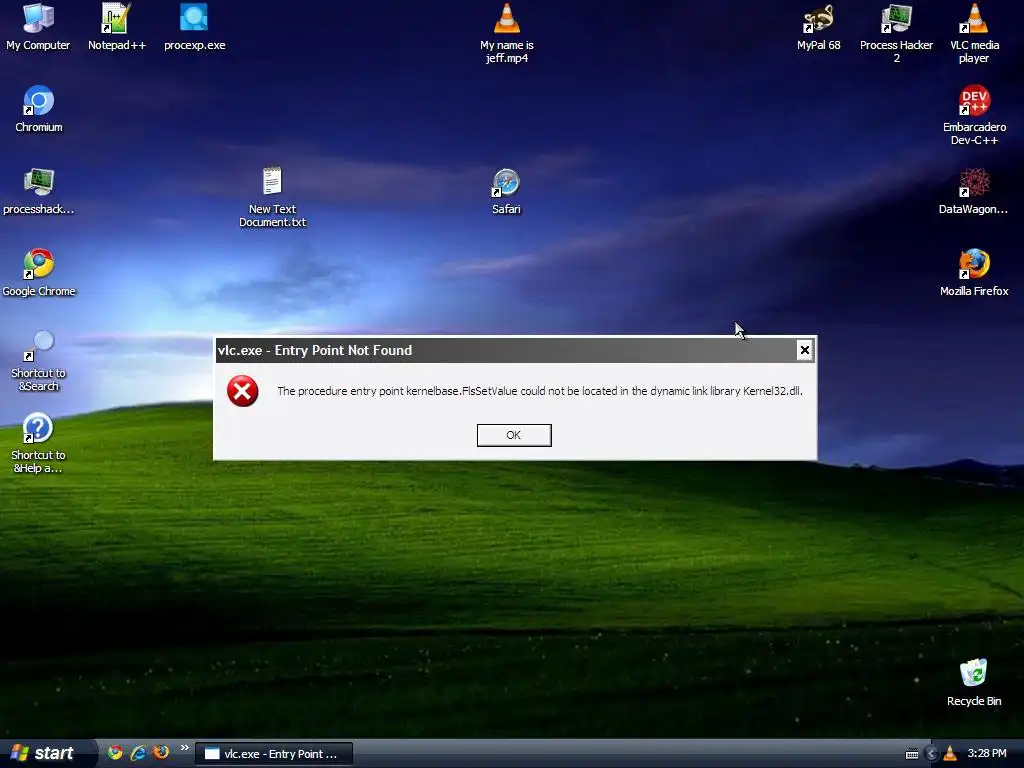The width and height of the screenshot is (1024, 768).
Task: Click OK in the vlc.exe error dialog
Action: point(514,435)
